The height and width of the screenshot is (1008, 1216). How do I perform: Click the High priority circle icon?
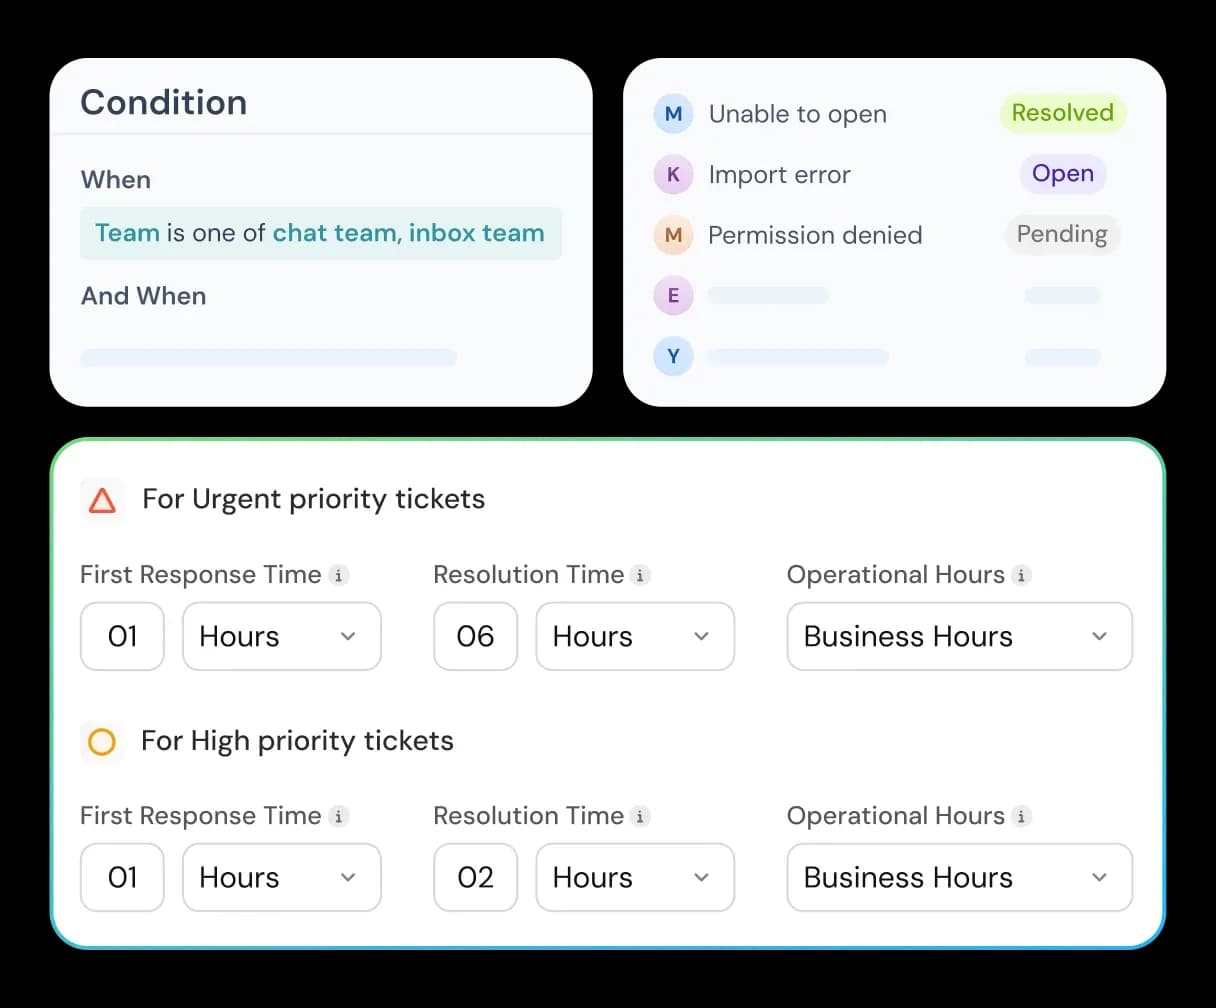pos(101,742)
